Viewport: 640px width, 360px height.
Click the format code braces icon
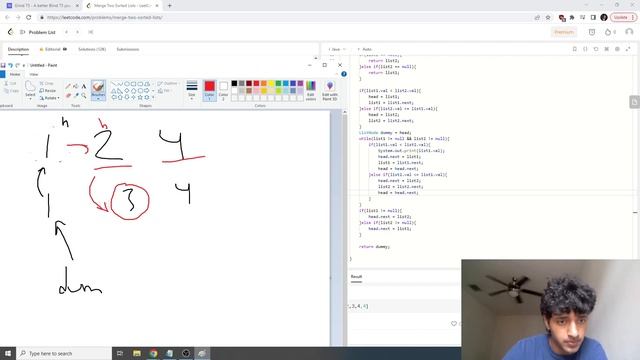pos(585,49)
